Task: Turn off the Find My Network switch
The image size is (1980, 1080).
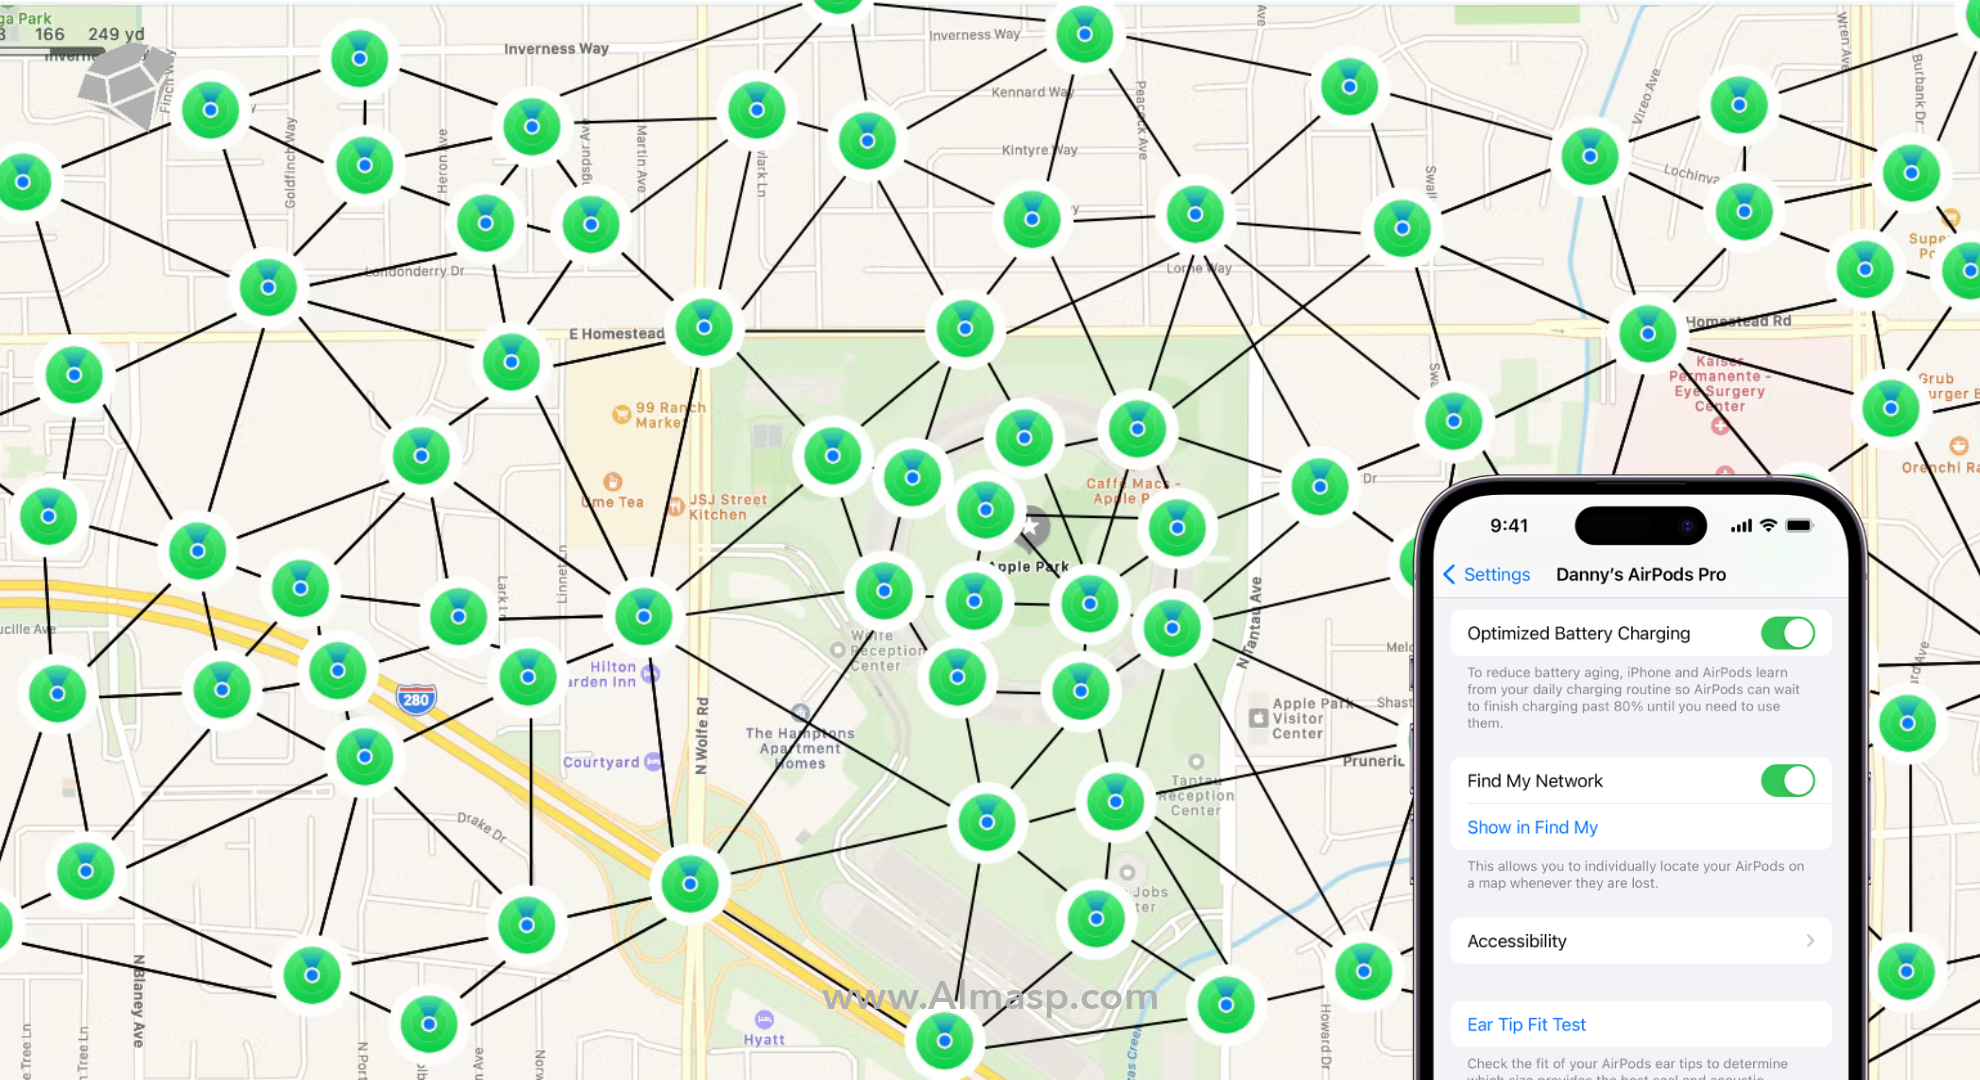Action: pos(1787,781)
